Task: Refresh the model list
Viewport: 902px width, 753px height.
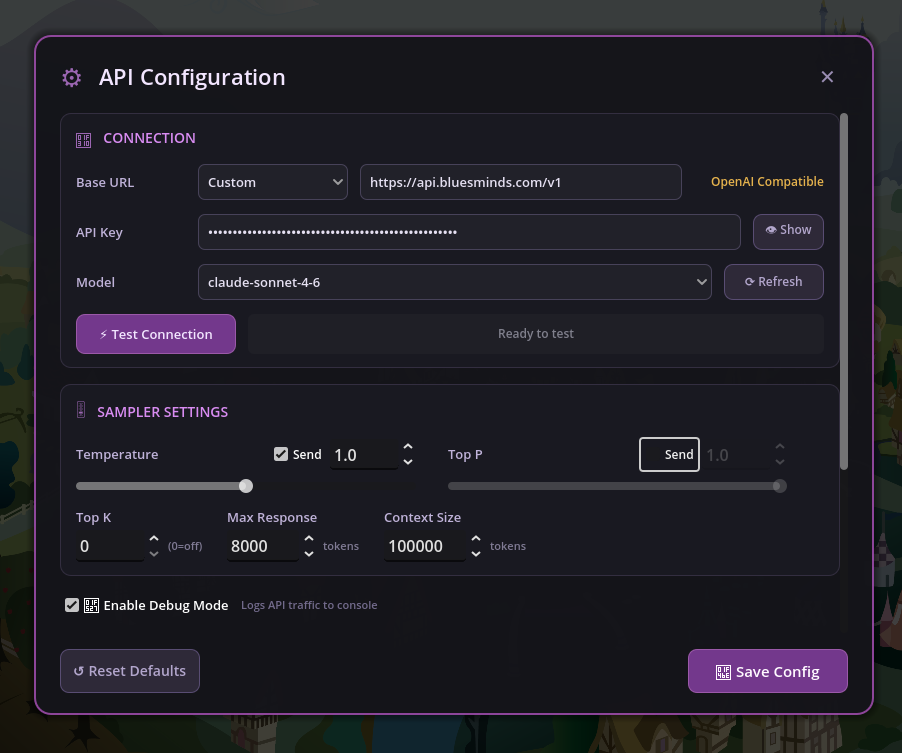Action: point(773,282)
